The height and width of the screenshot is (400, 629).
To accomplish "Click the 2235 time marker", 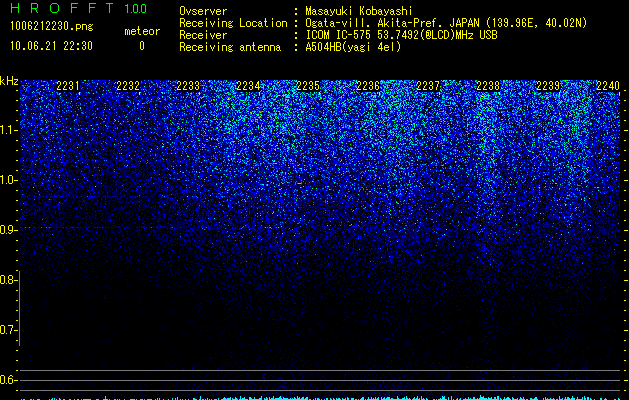I will click(x=308, y=86).
